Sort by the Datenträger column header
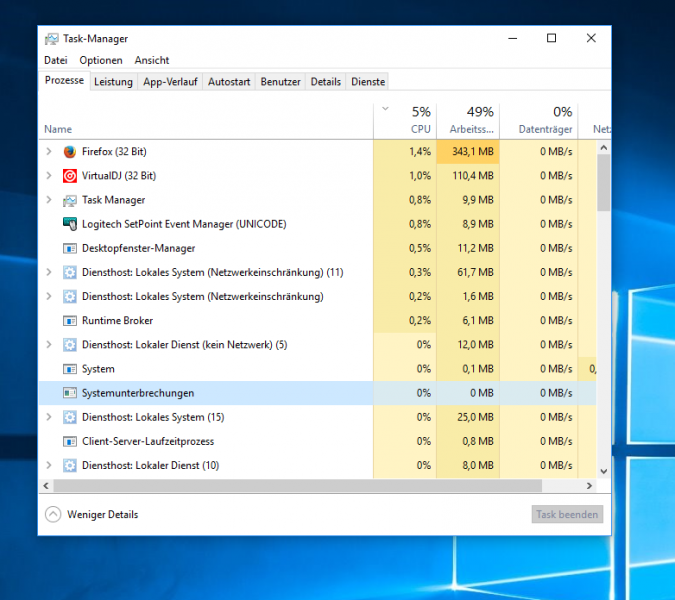675x600 pixels. (x=539, y=121)
